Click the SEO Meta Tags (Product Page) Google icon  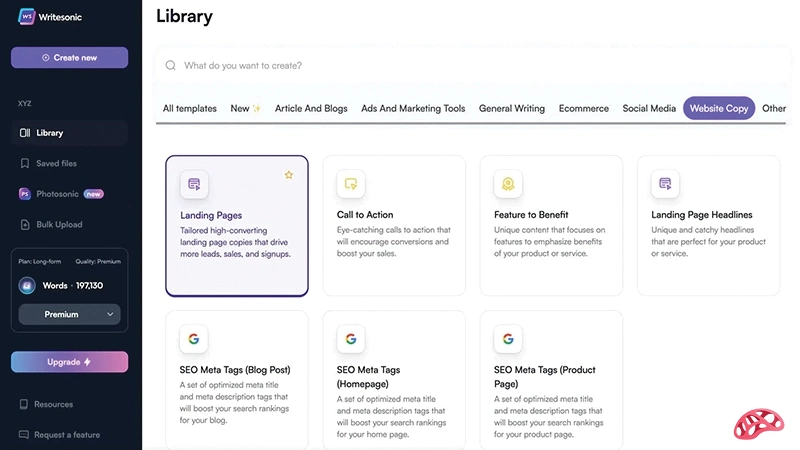pyautogui.click(x=508, y=339)
